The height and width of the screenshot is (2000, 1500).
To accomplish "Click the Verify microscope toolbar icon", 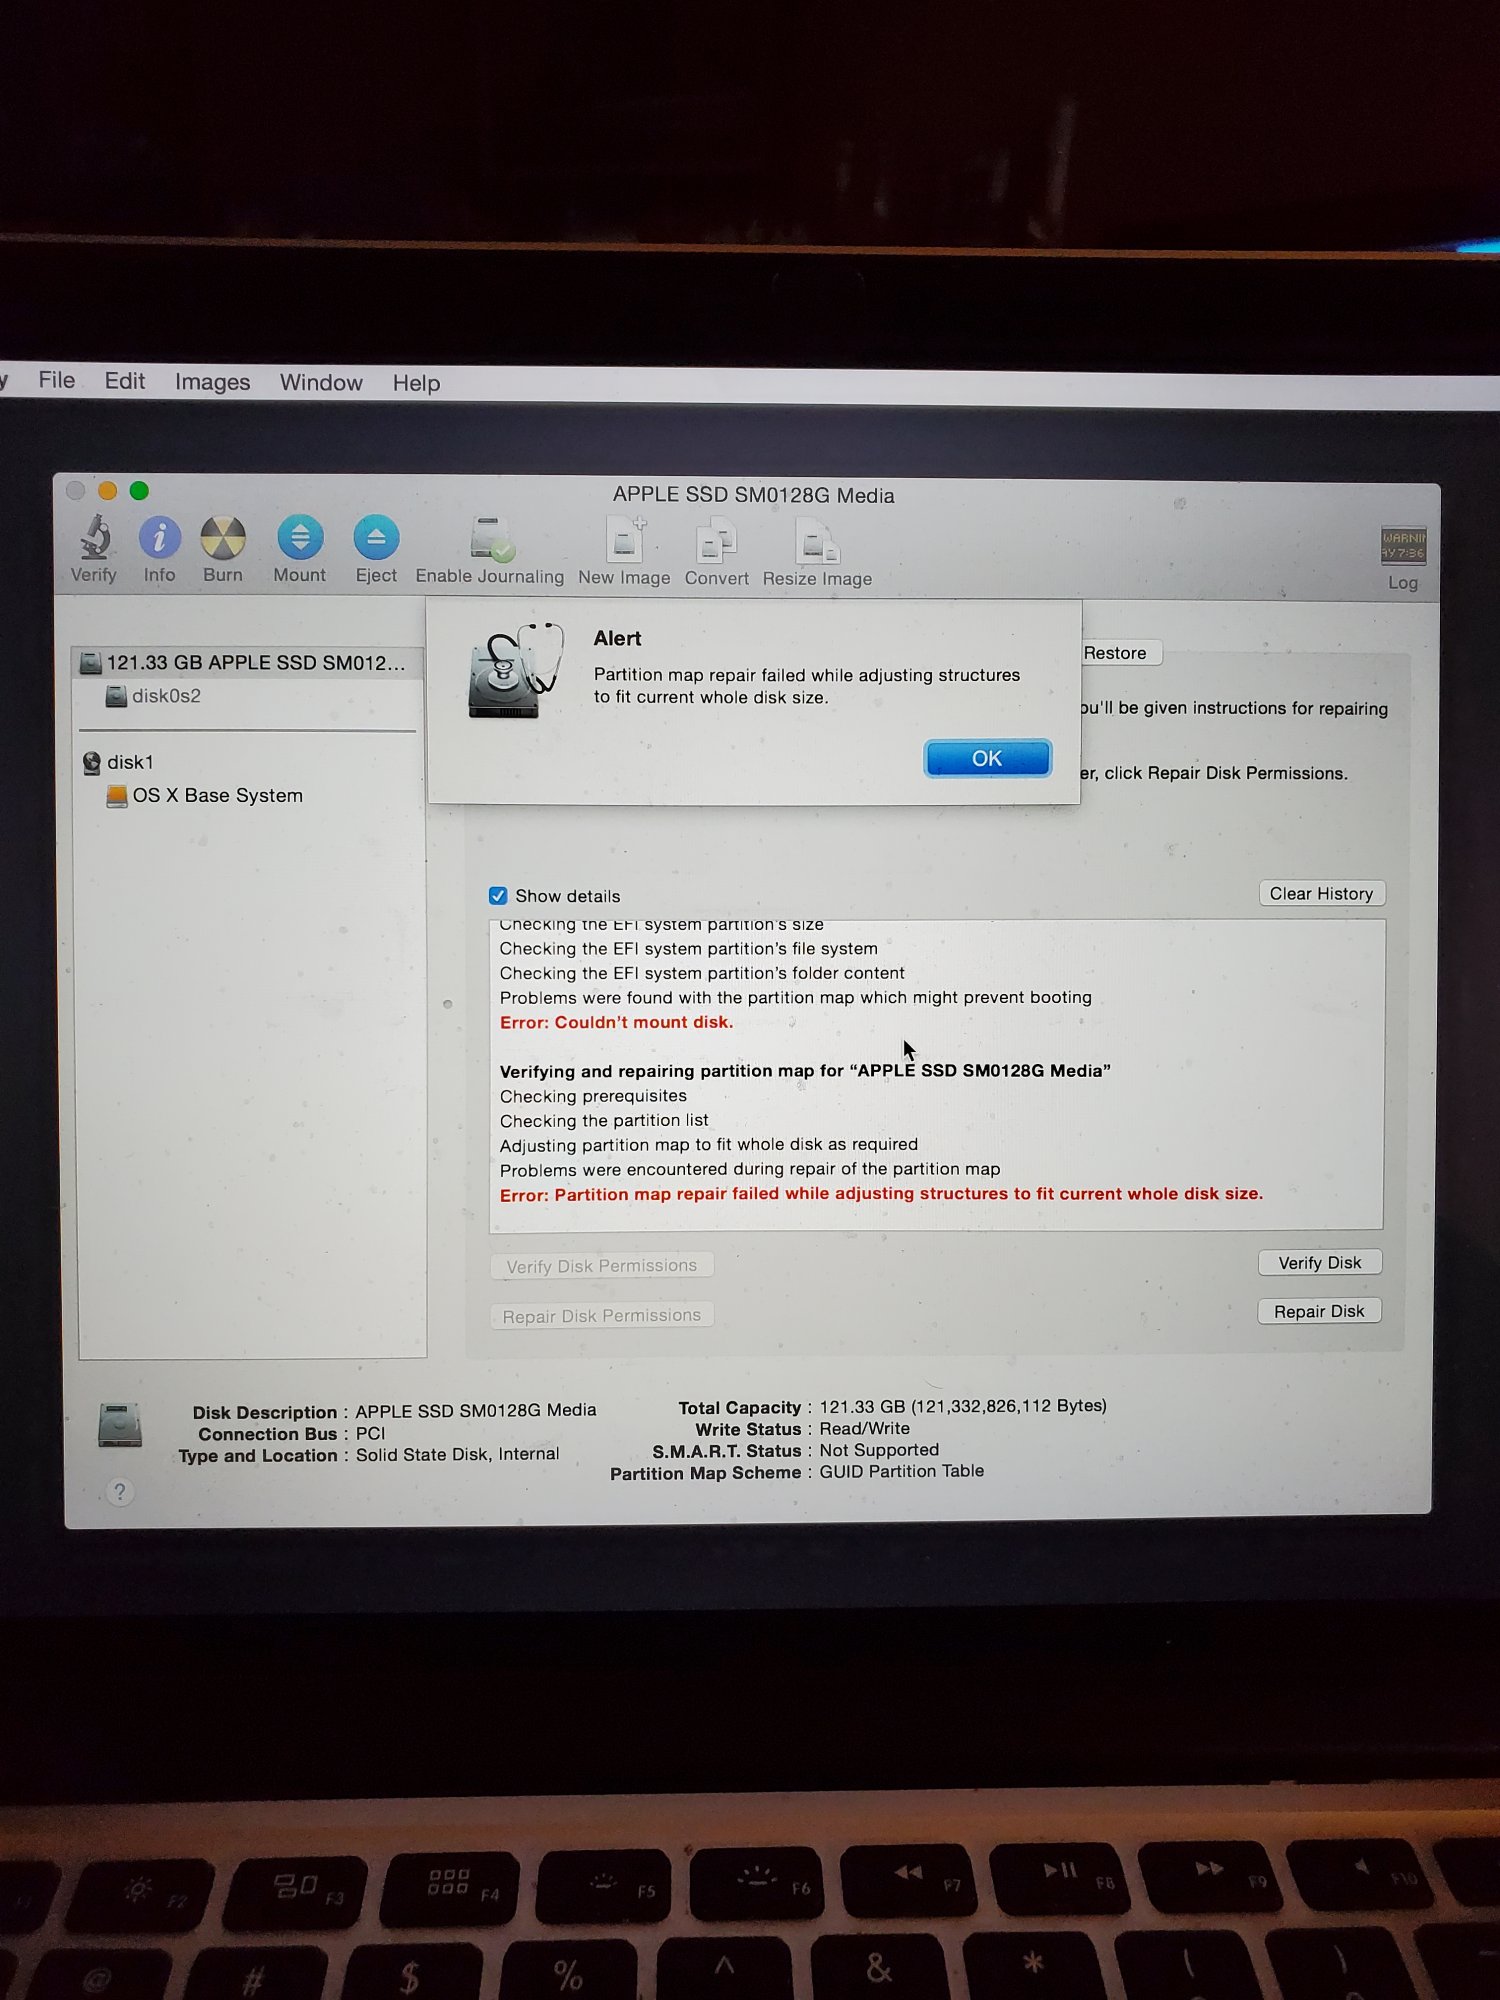I will (x=95, y=538).
